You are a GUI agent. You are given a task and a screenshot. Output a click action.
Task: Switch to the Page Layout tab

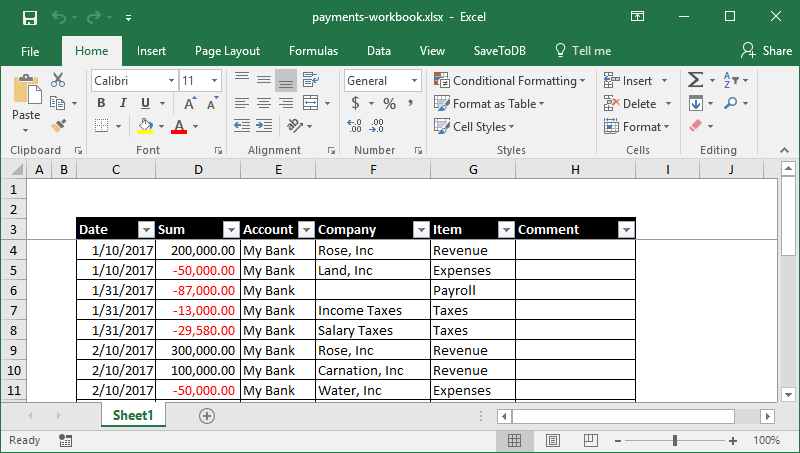tap(227, 51)
